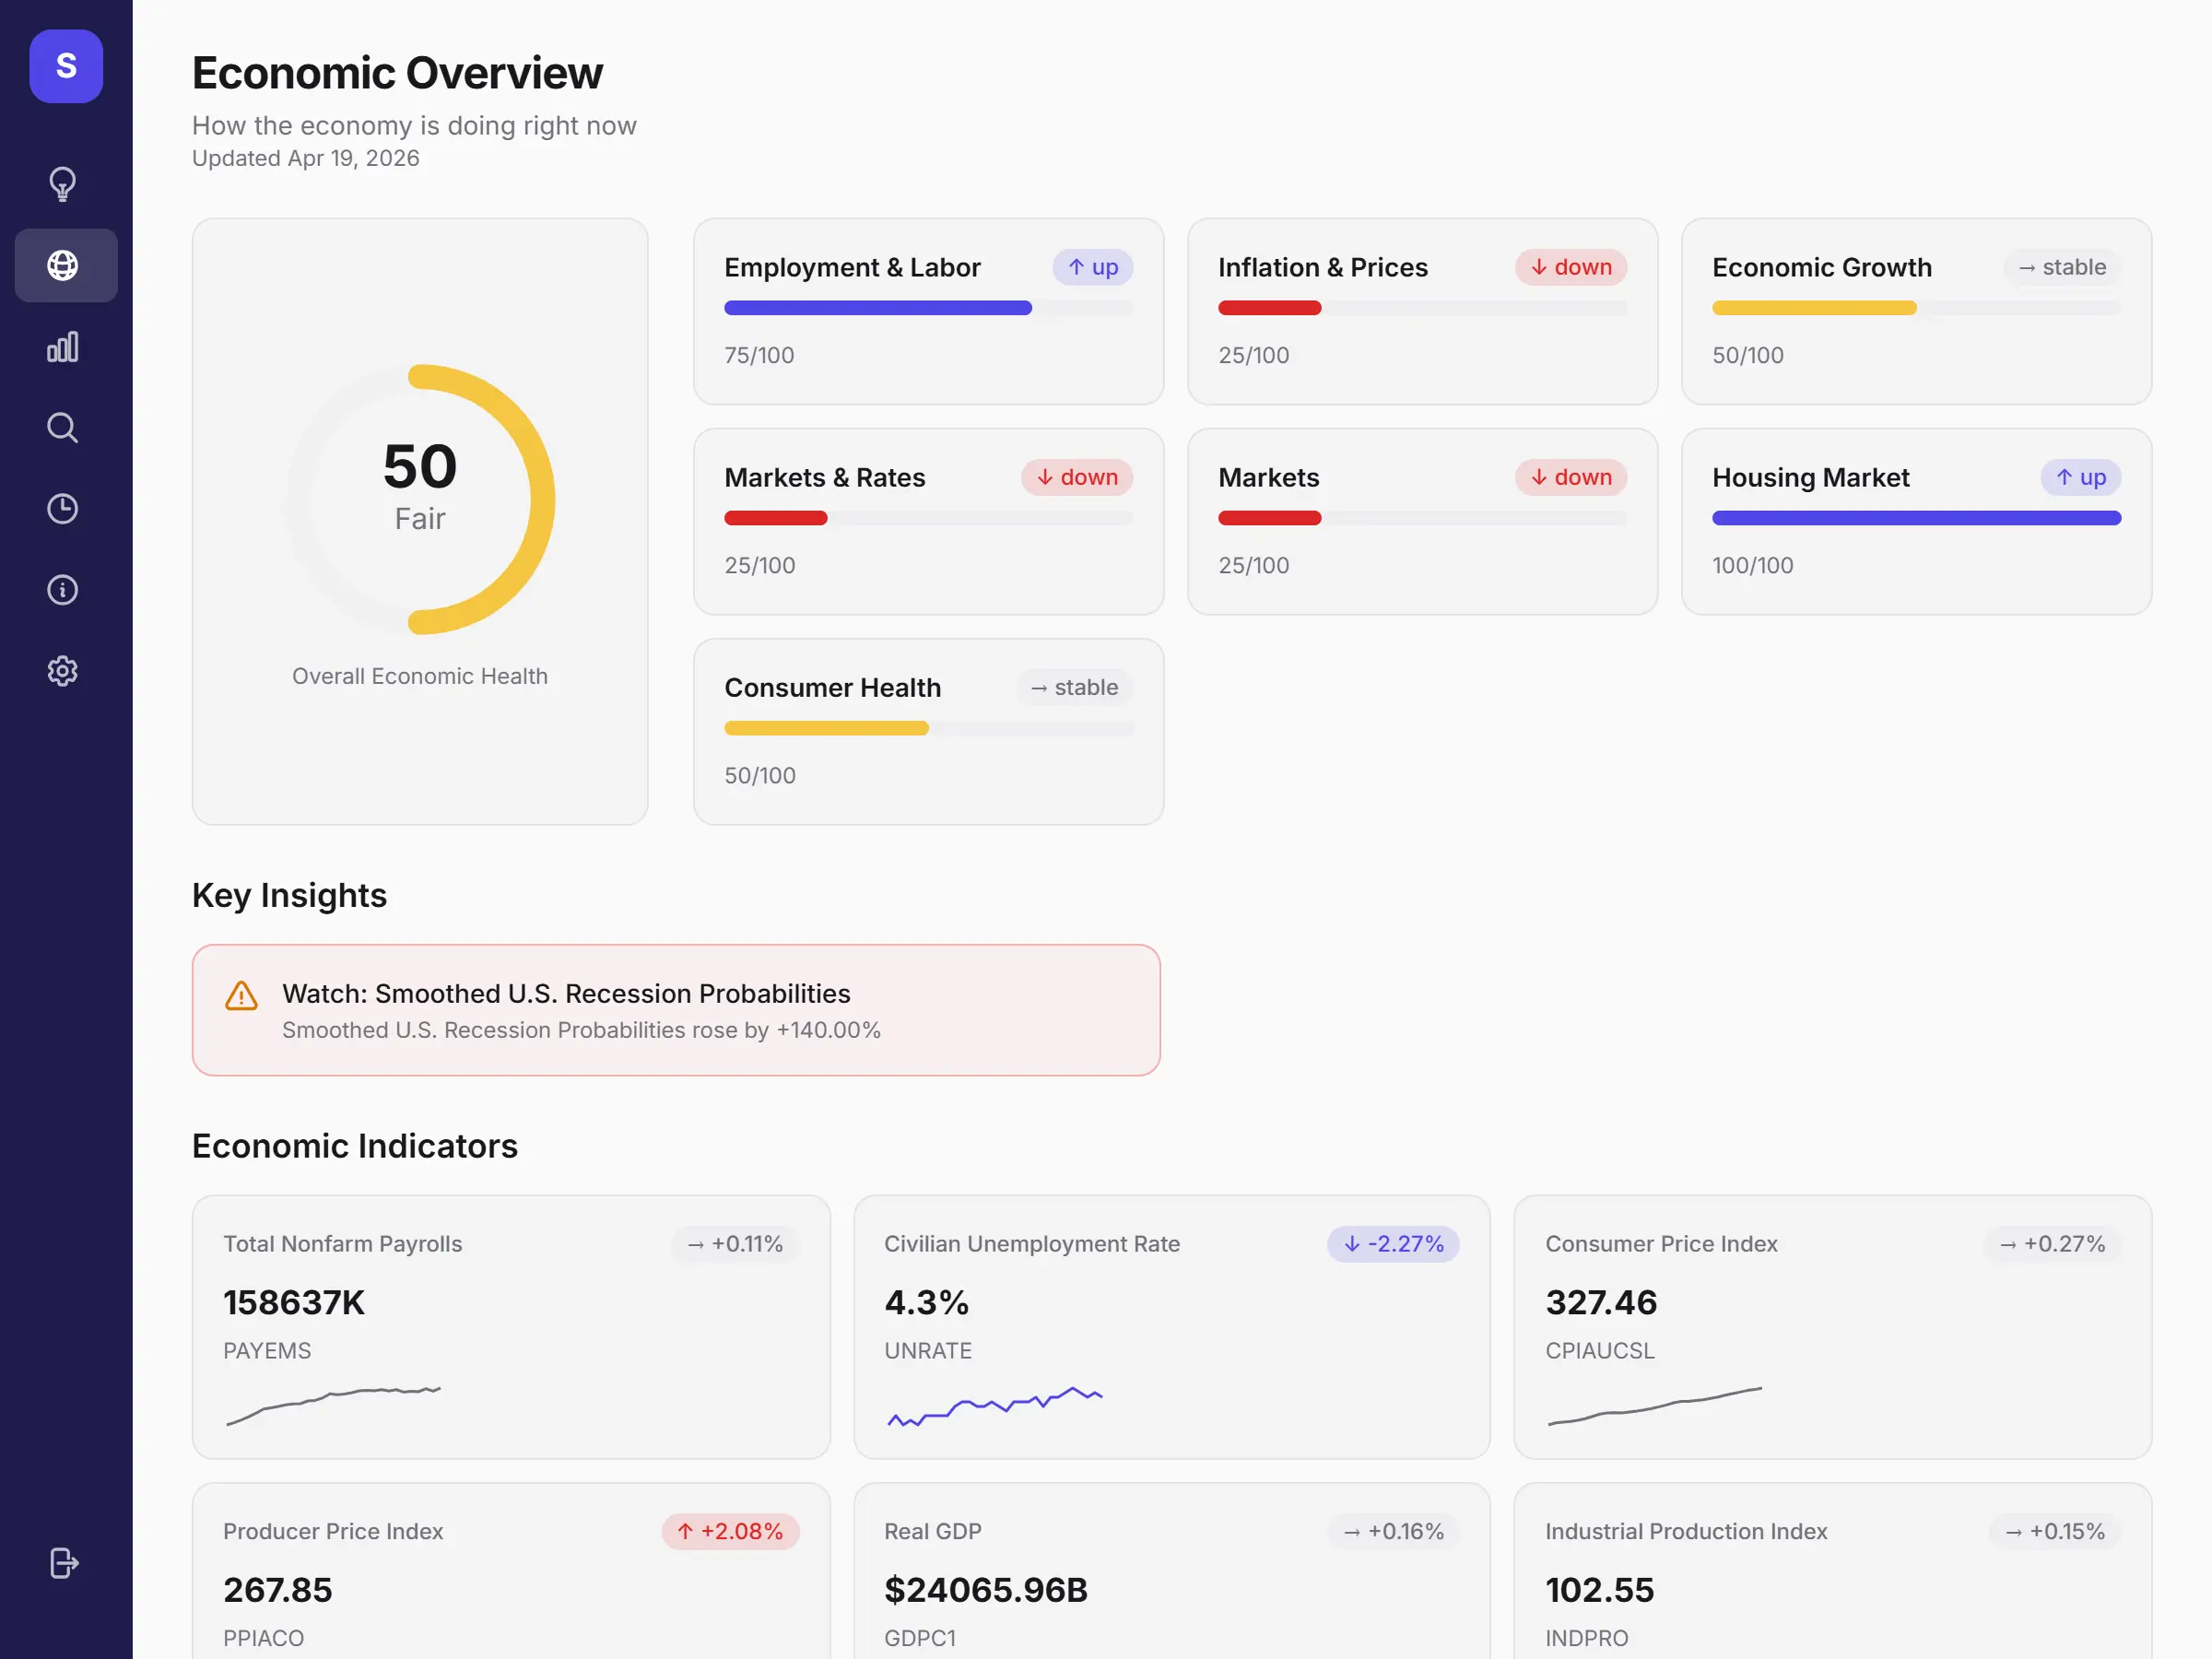
Task: Click the 102.55 industrial production value
Action: (1599, 1590)
